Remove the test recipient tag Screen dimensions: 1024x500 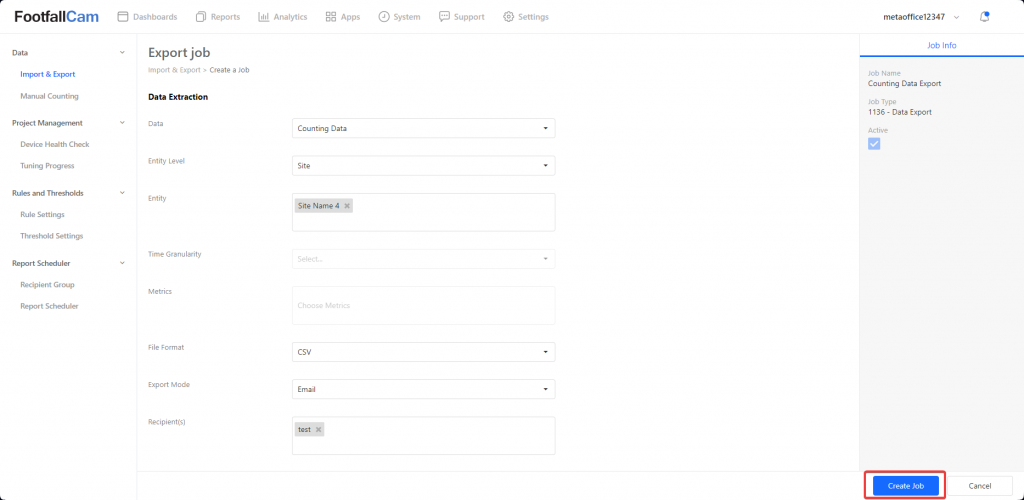click(x=318, y=429)
